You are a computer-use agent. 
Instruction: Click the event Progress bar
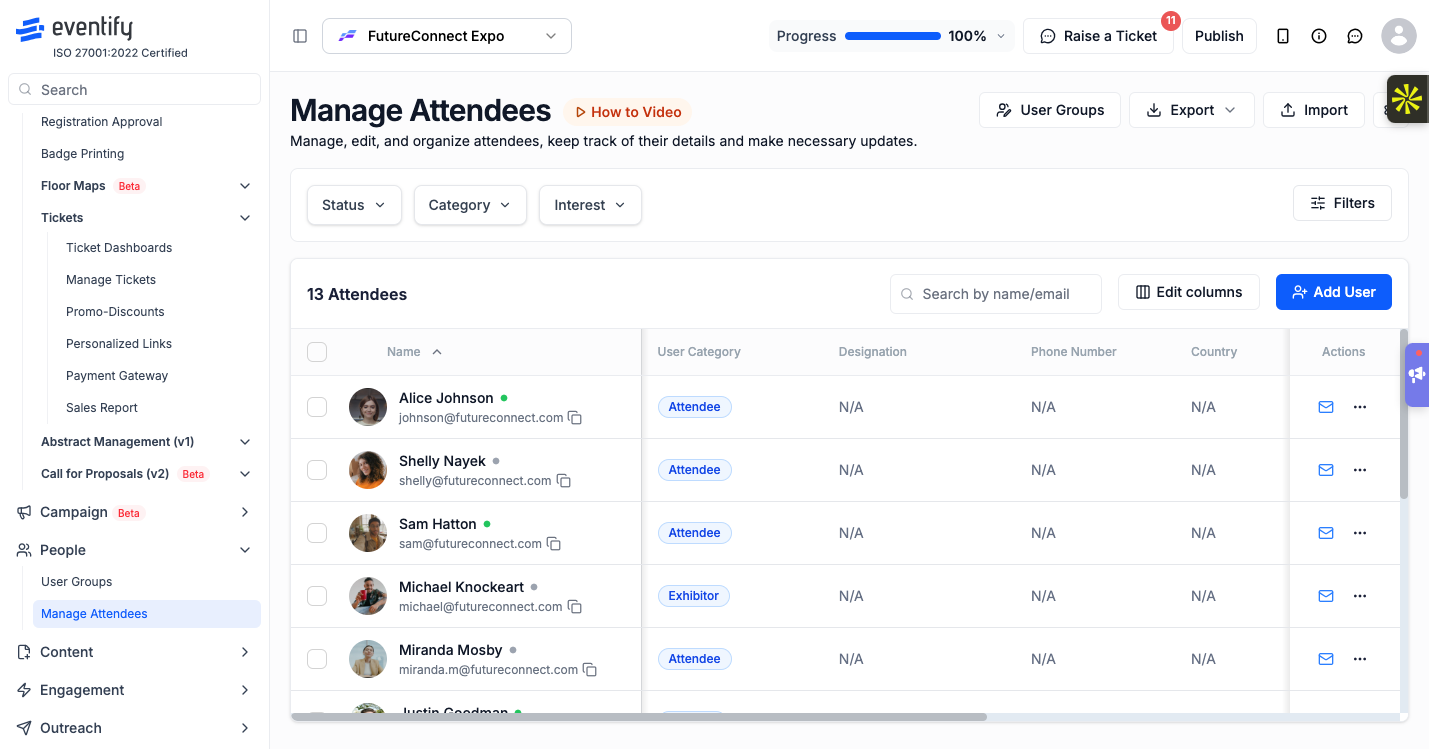(893, 36)
